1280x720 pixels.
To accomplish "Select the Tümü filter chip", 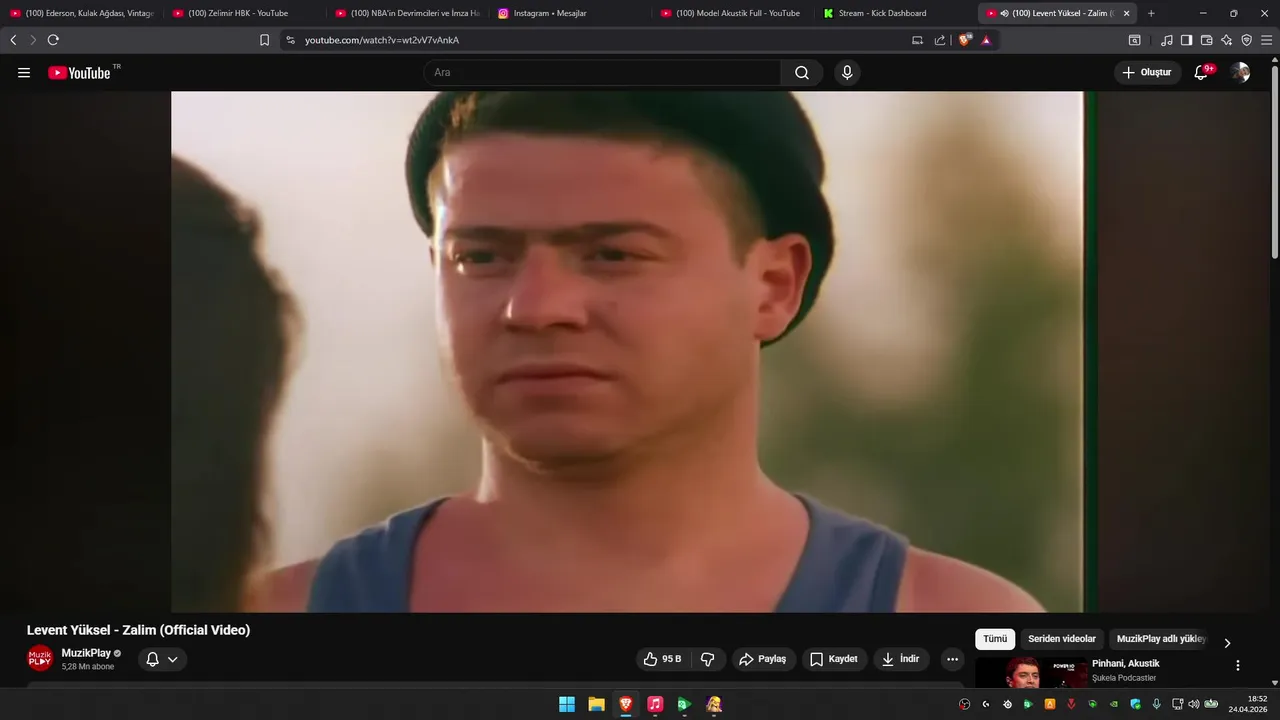I will coord(995,639).
